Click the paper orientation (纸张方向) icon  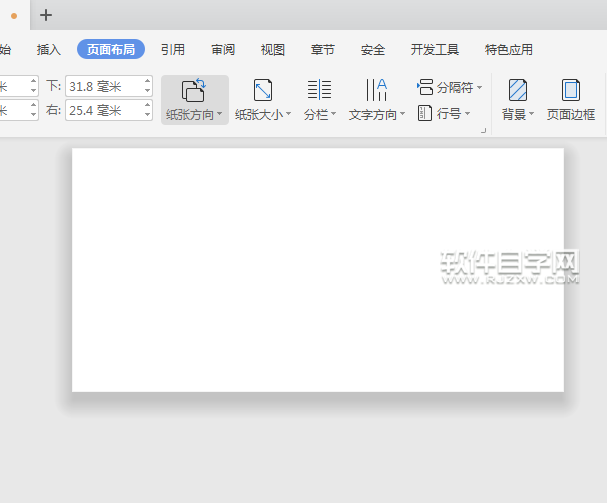[194, 90]
